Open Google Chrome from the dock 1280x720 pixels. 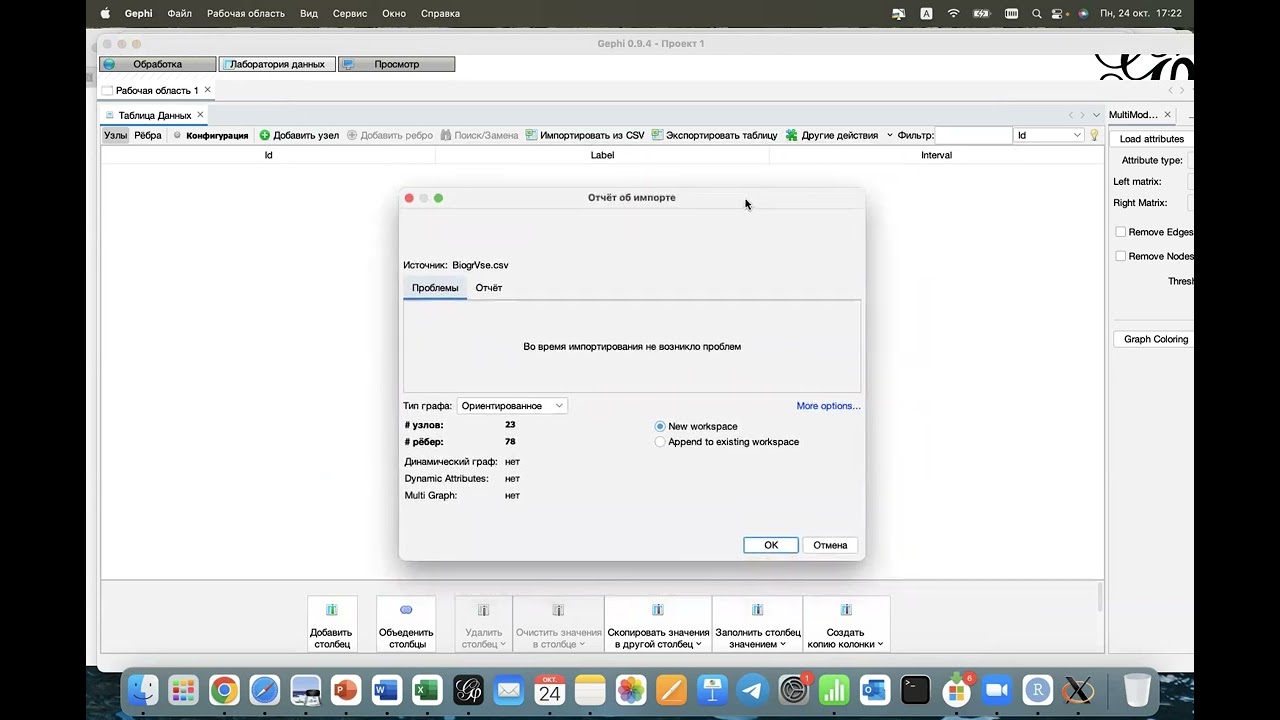(224, 690)
